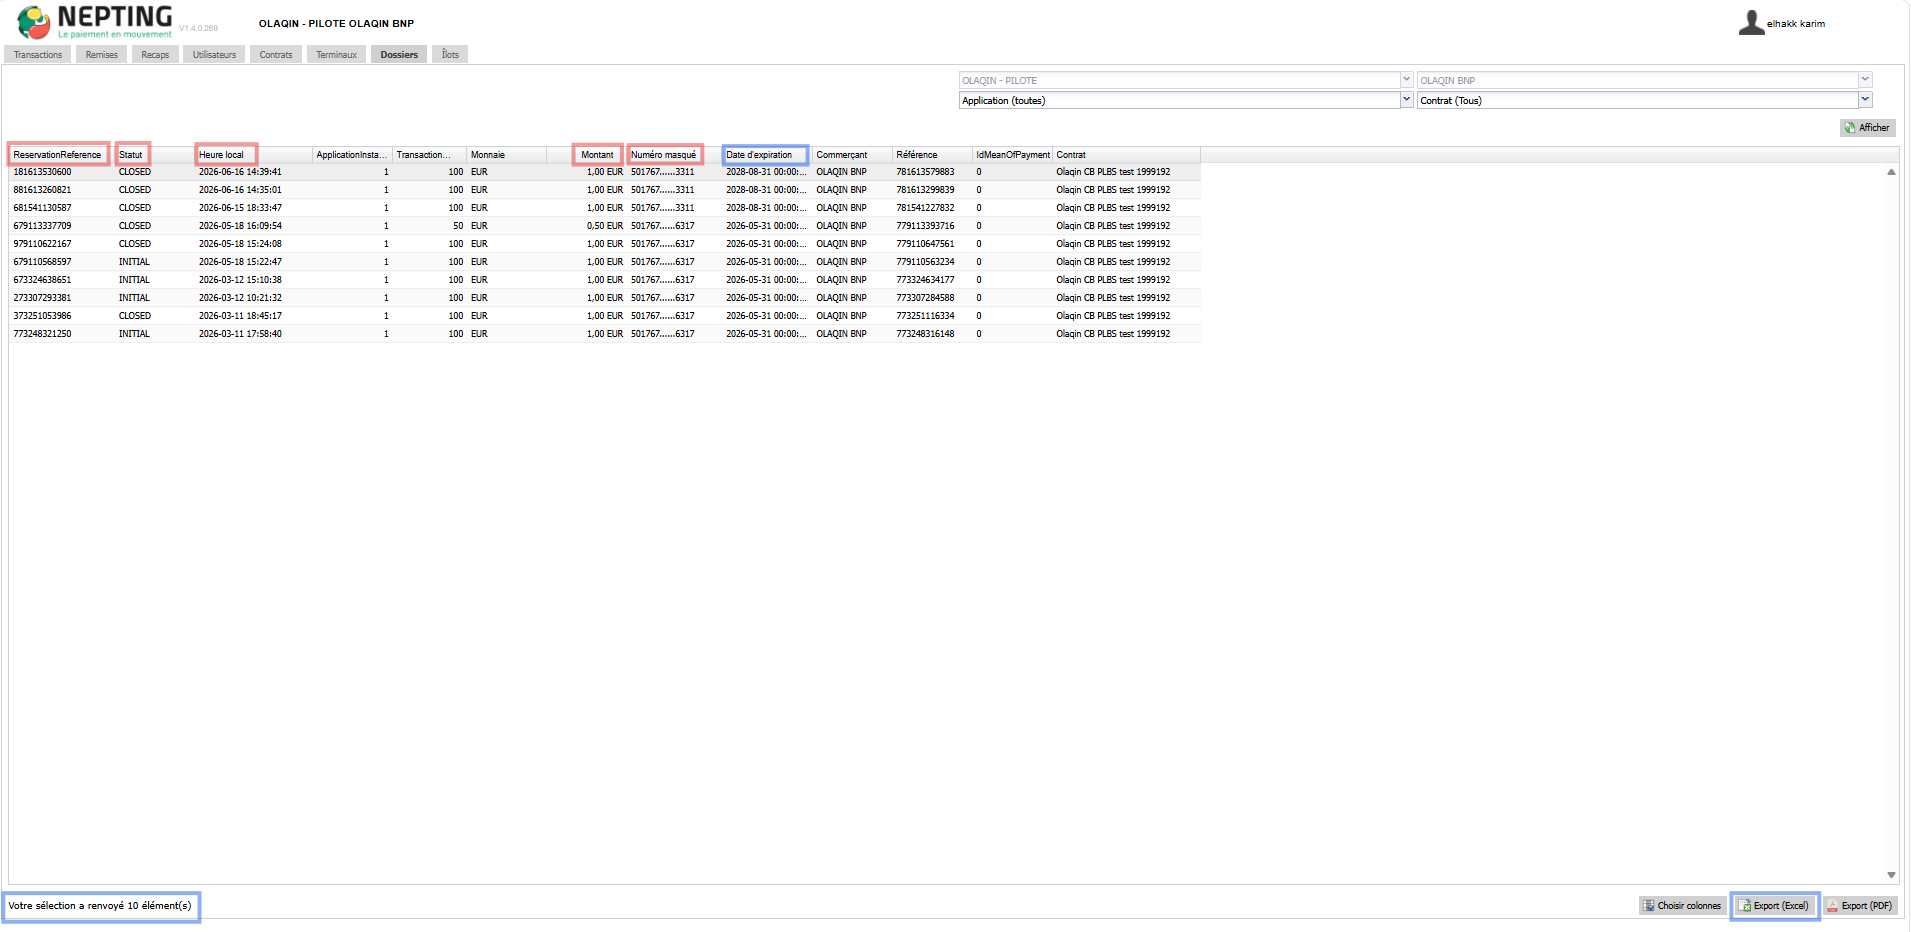
Task: Click the Contrat column header
Action: coord(1126,155)
